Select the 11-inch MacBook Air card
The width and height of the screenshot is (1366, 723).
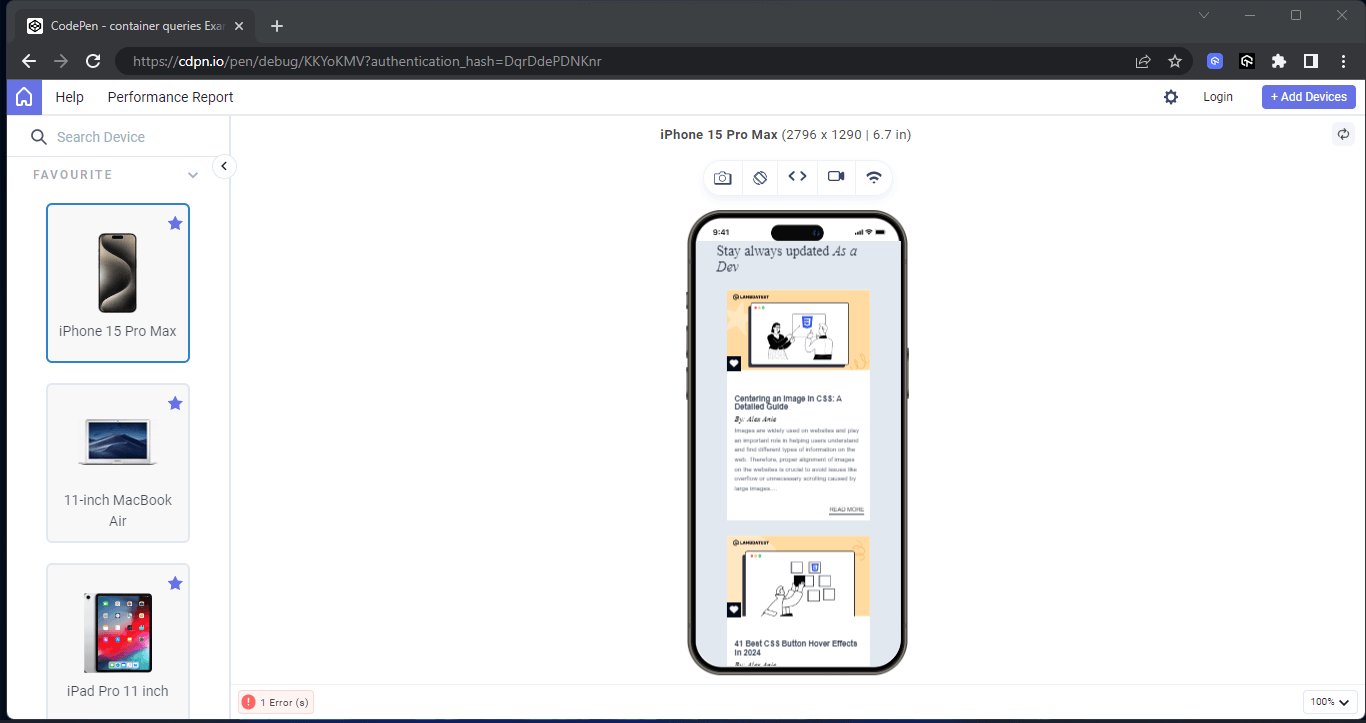tap(118, 463)
